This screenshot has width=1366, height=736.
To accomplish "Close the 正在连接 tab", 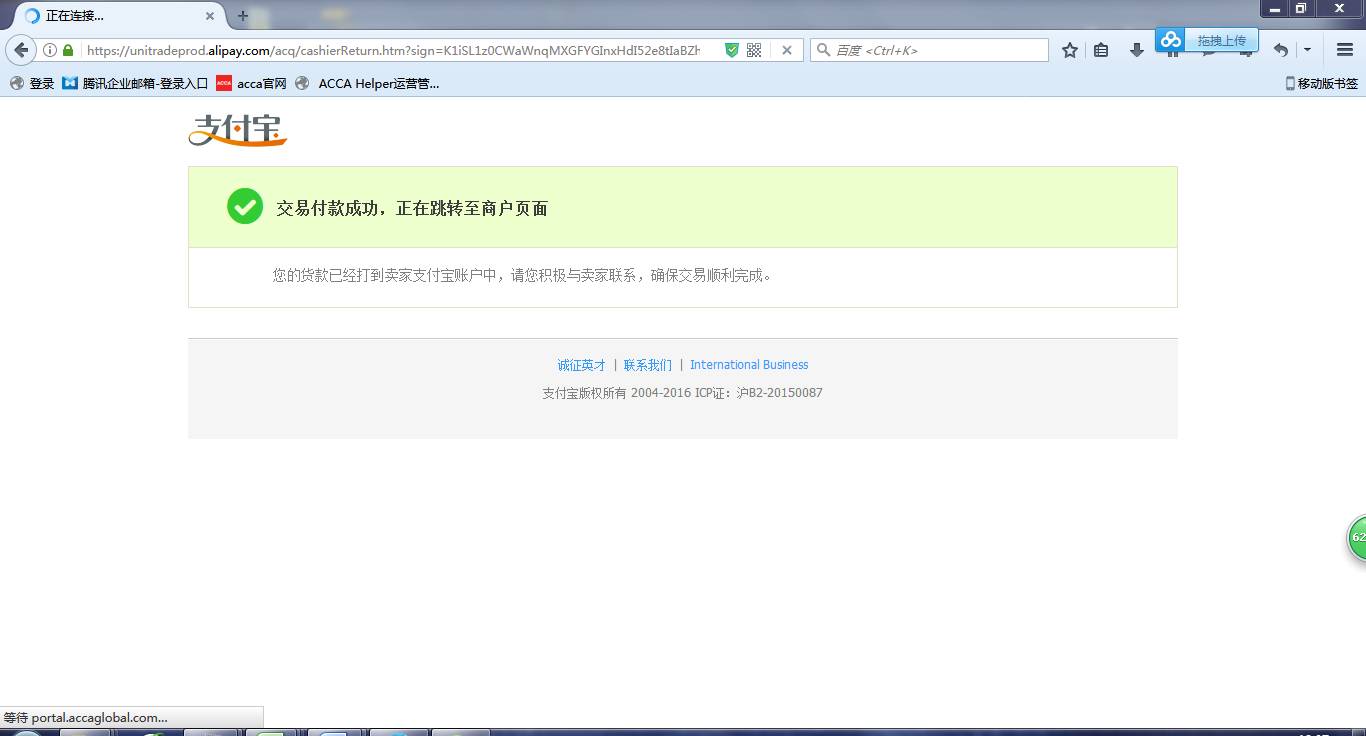I will 210,16.
